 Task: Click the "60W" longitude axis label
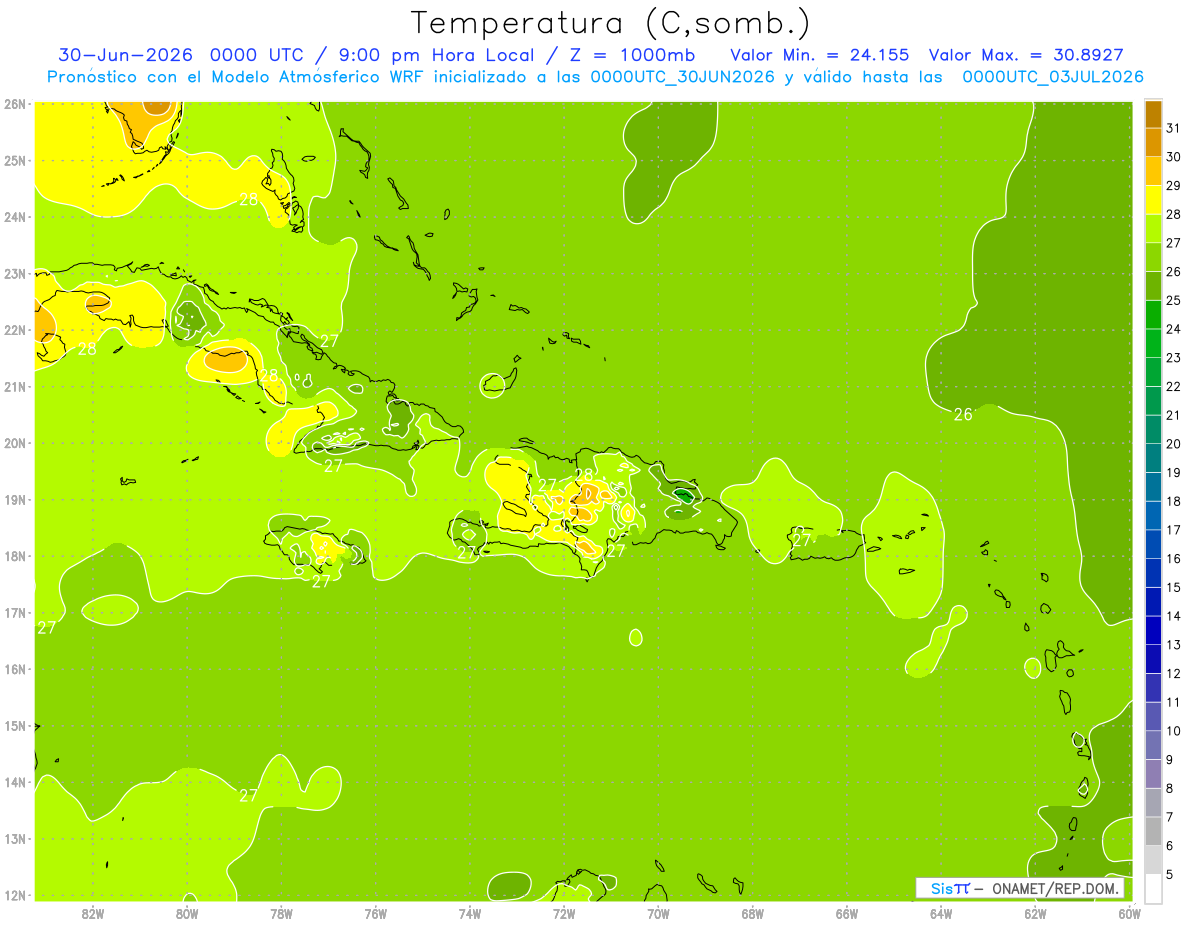1128,913
